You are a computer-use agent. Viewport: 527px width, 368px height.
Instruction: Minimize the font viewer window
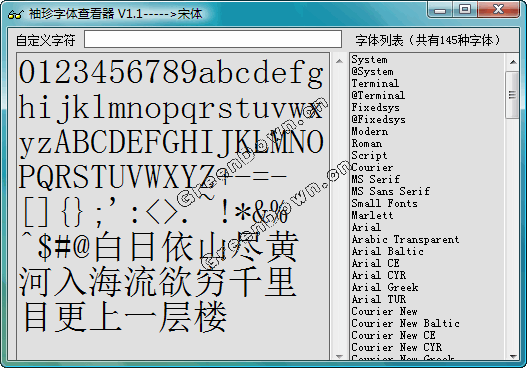click(x=440, y=9)
